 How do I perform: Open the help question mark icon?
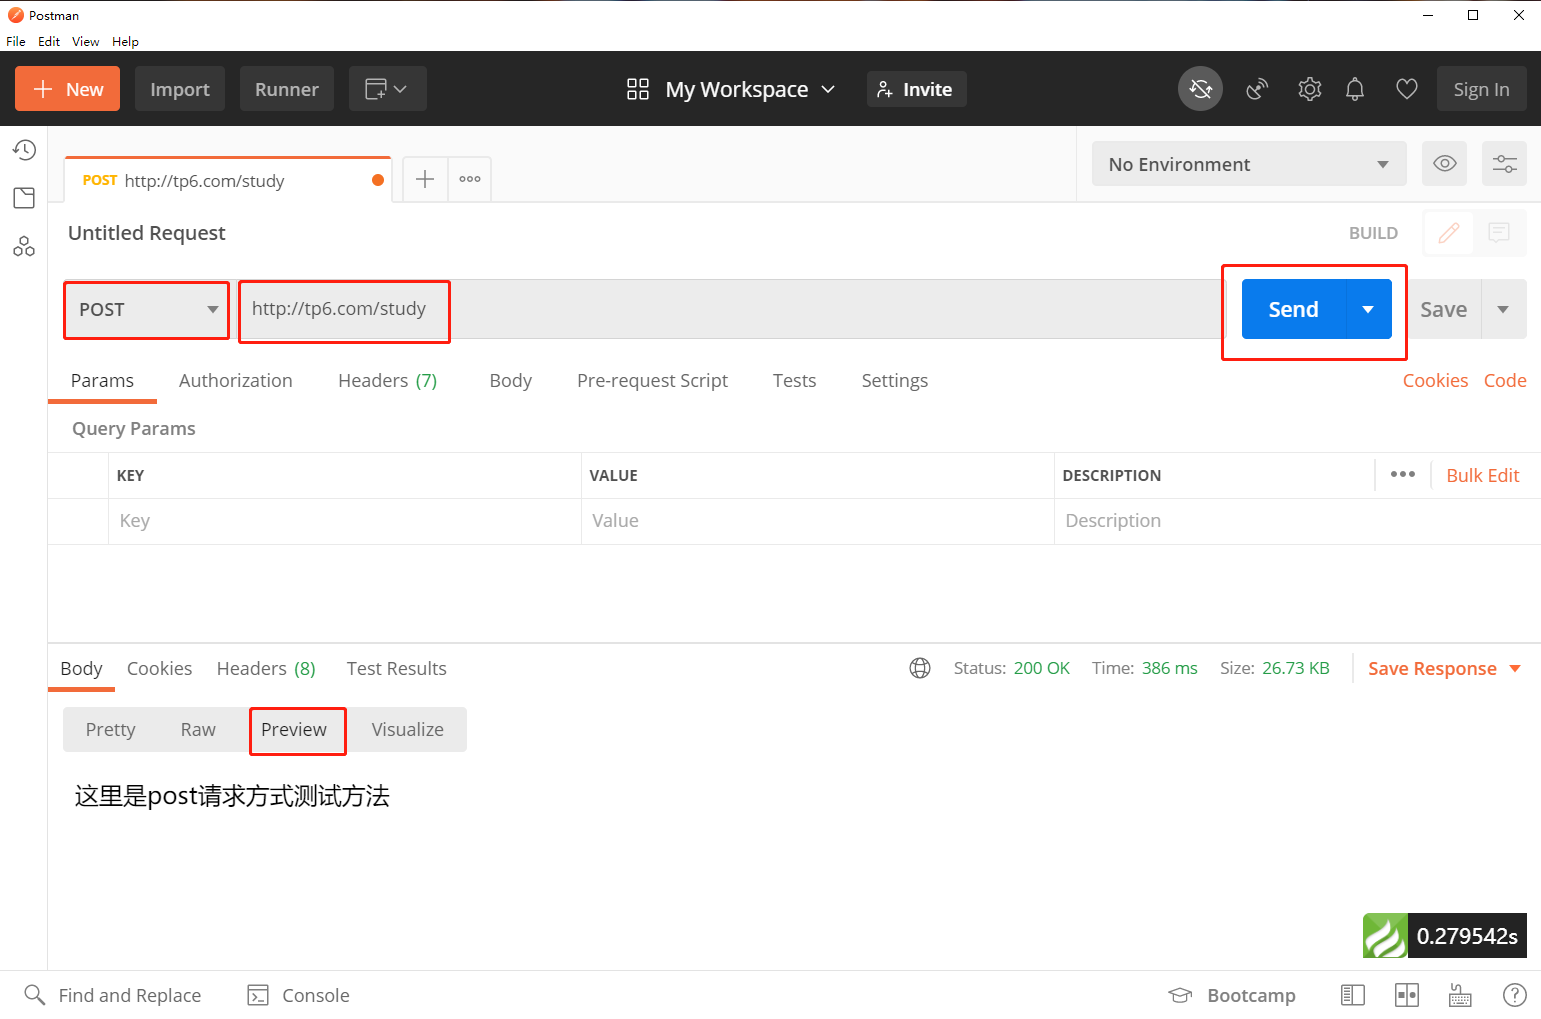1515,995
